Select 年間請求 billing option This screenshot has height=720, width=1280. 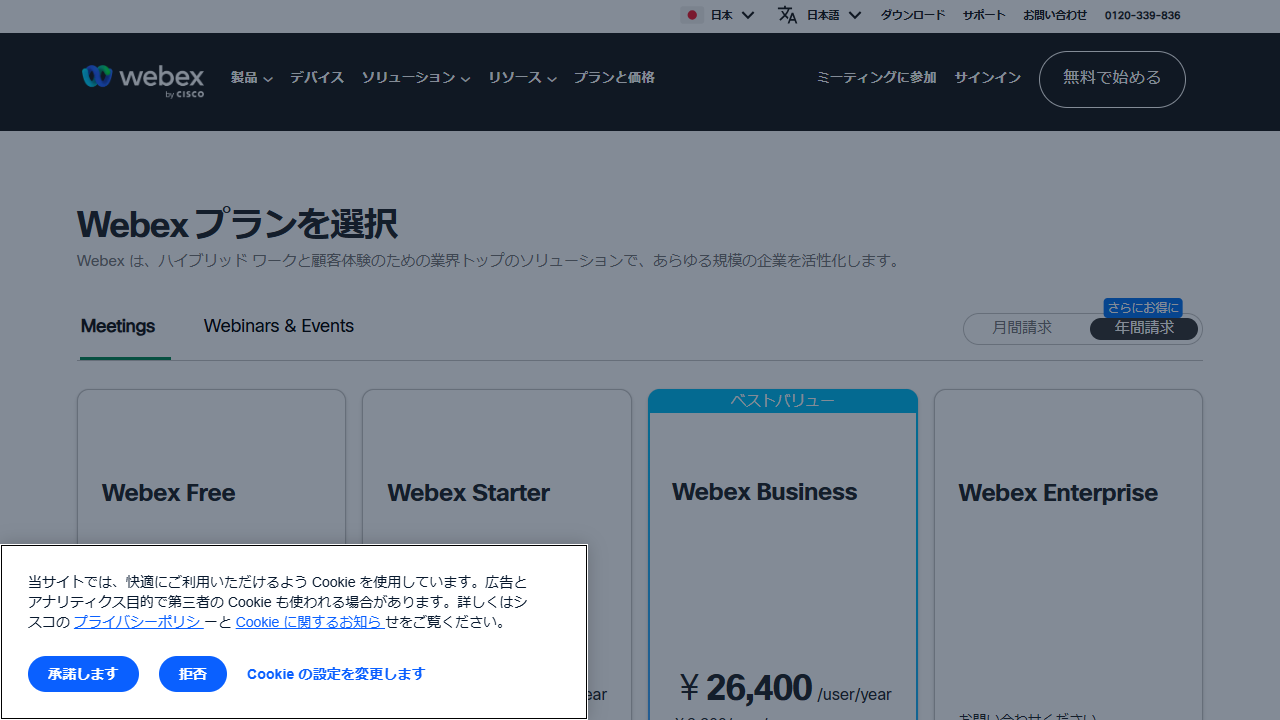tap(1144, 328)
